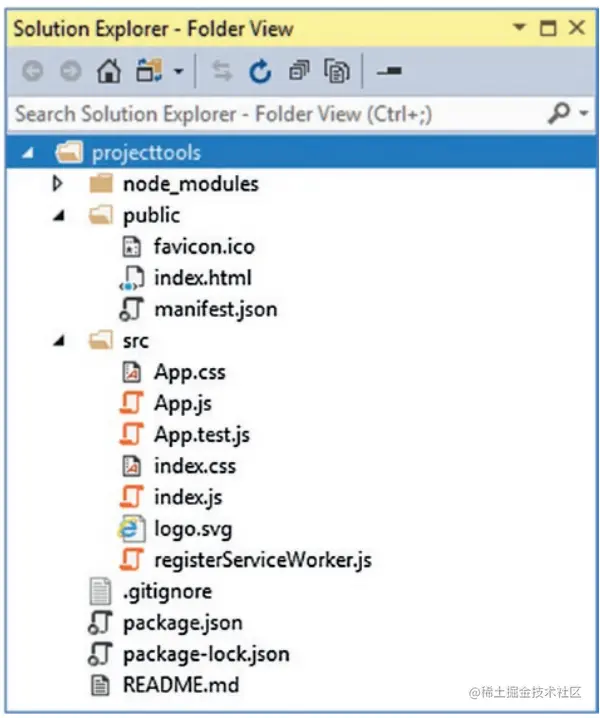Click the index.css stylesheet icon
Image resolution: width=600 pixels, height=718 pixels.
click(132, 466)
